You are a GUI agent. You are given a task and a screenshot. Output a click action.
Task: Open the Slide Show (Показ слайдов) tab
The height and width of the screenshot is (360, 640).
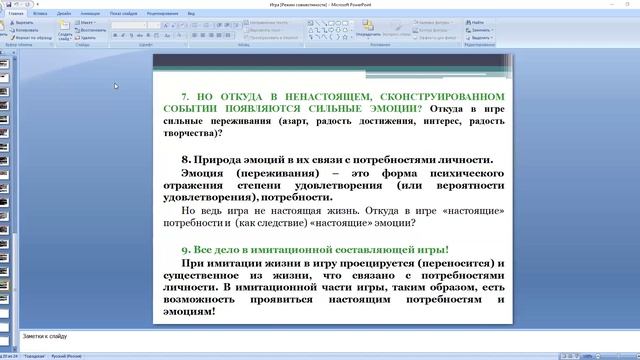point(124,13)
